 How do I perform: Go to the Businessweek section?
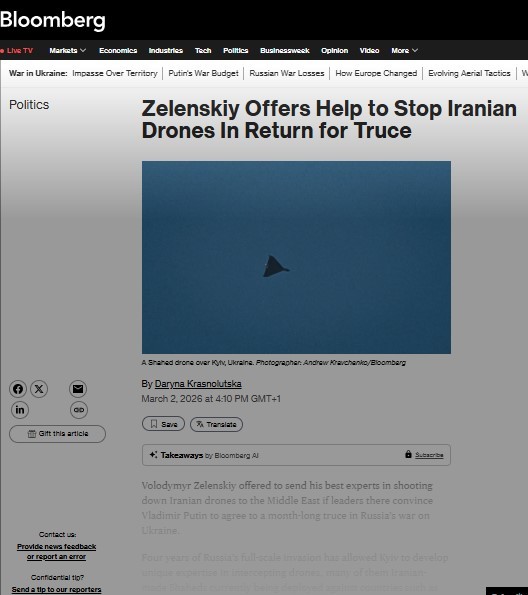(x=285, y=50)
